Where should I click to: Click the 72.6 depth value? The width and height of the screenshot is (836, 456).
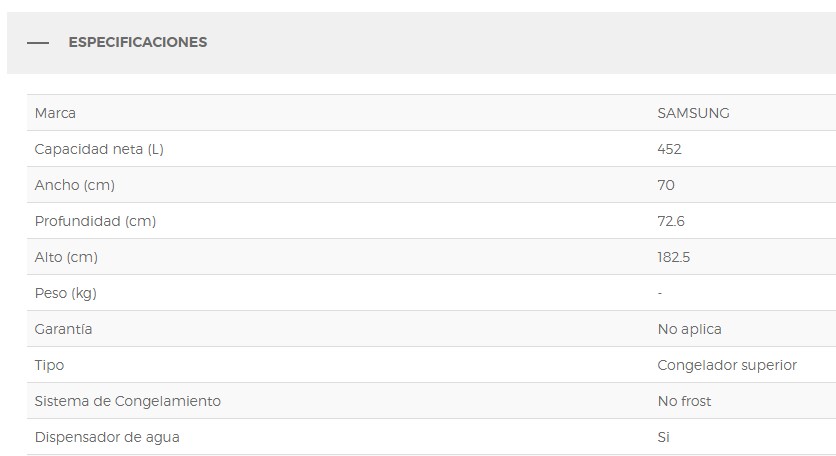tap(671, 221)
